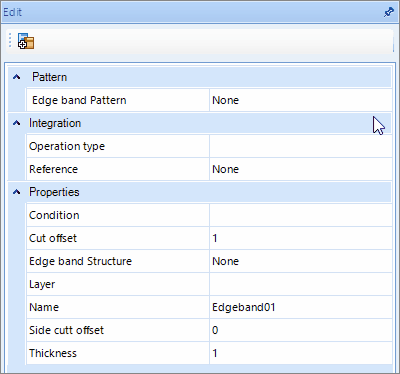This screenshot has height=374, width=400.
Task: Click the Edit panel title
Action: pyautogui.click(x=12, y=12)
